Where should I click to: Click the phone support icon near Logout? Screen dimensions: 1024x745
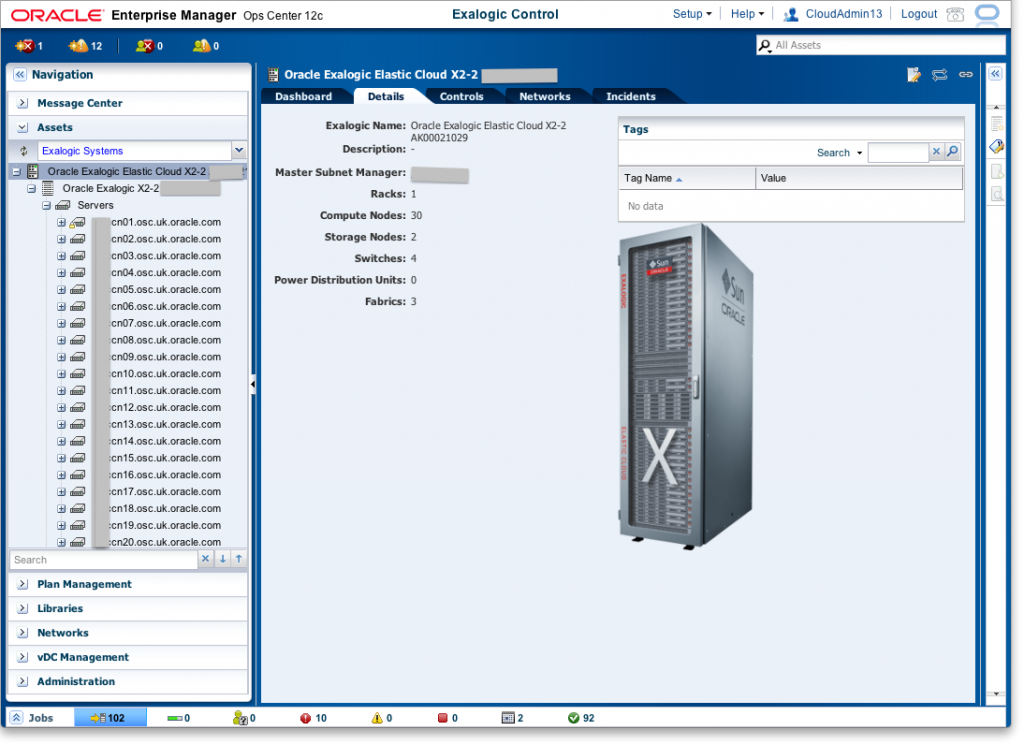coord(955,14)
